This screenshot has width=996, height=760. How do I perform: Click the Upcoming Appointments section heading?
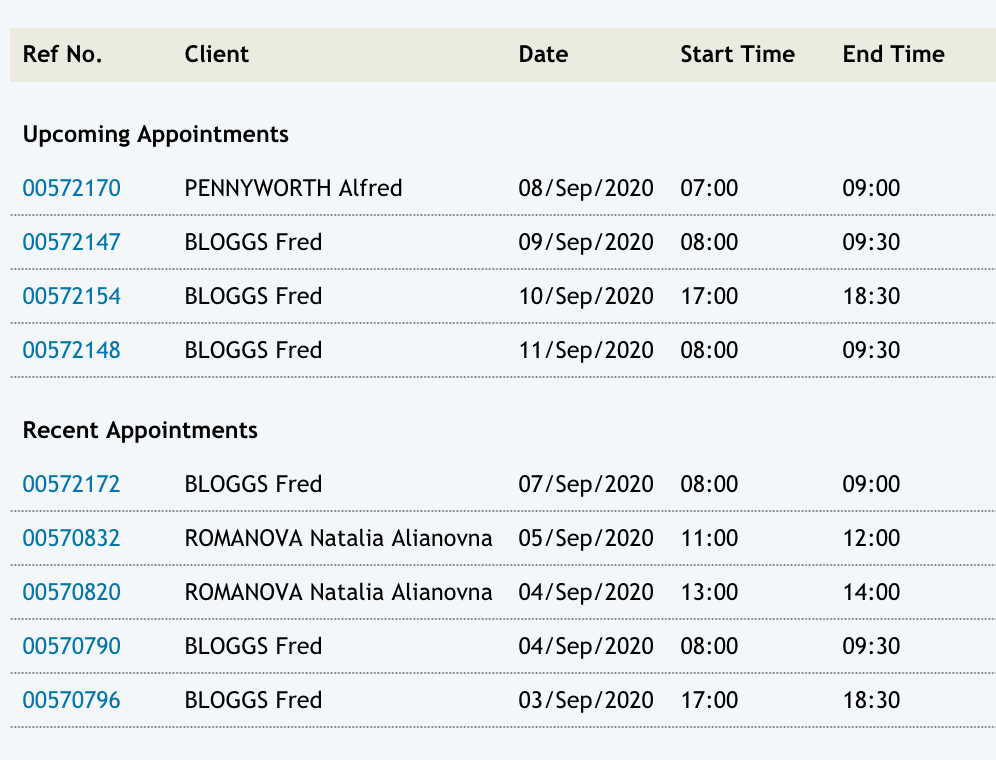click(x=156, y=134)
